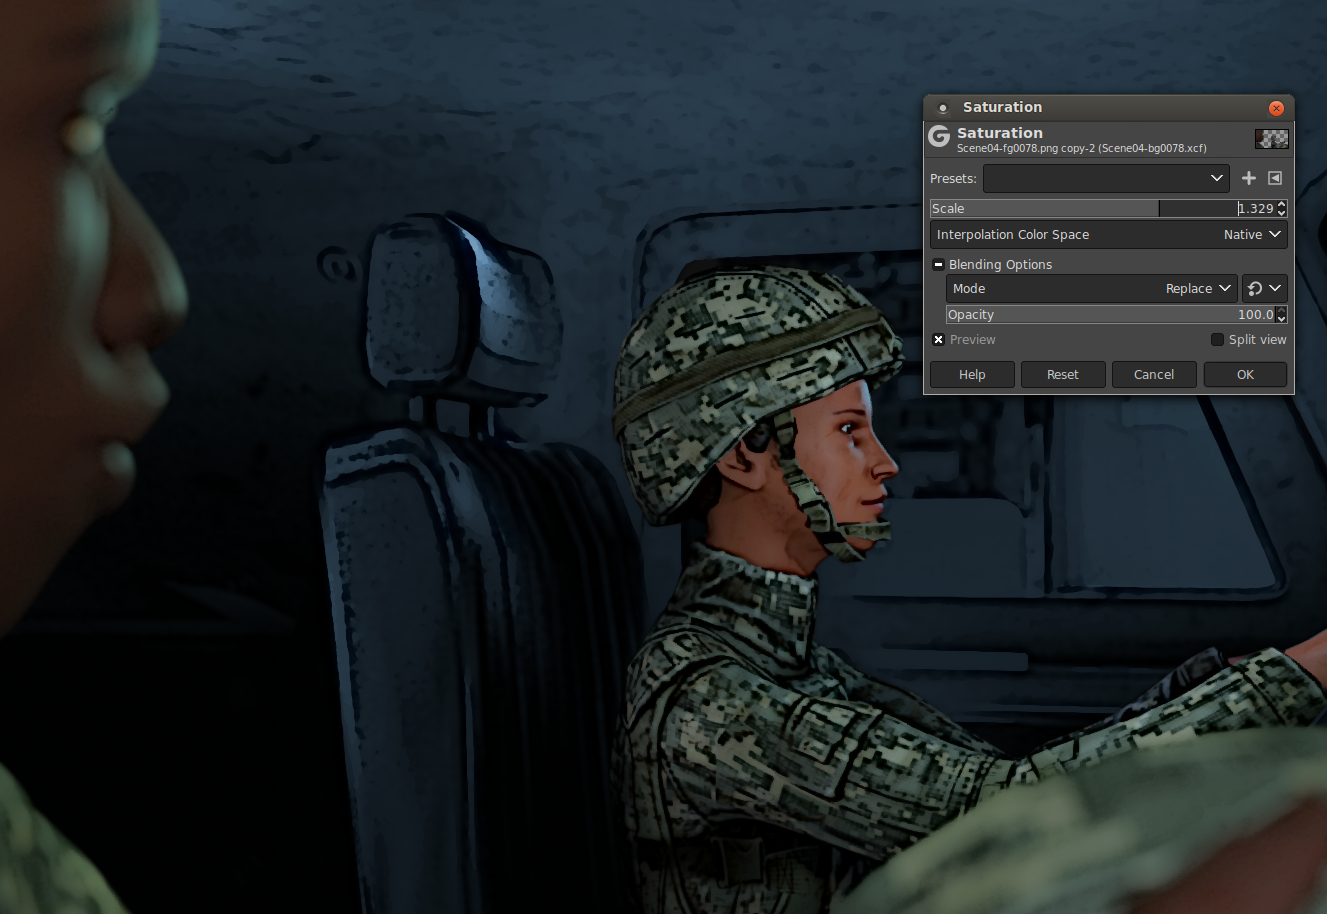The height and width of the screenshot is (914, 1327).
Task: Open the blend Mode dropdown
Action: (x=1092, y=289)
